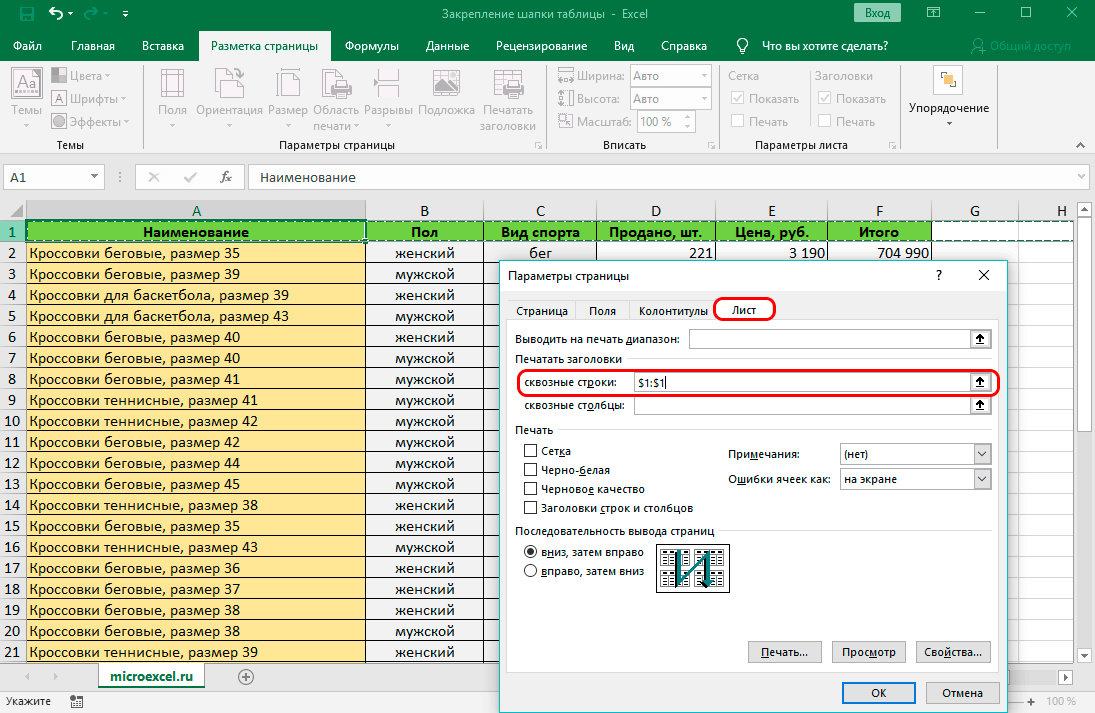Expand the Name Box dropdown
The height and width of the screenshot is (713, 1095).
(94, 177)
